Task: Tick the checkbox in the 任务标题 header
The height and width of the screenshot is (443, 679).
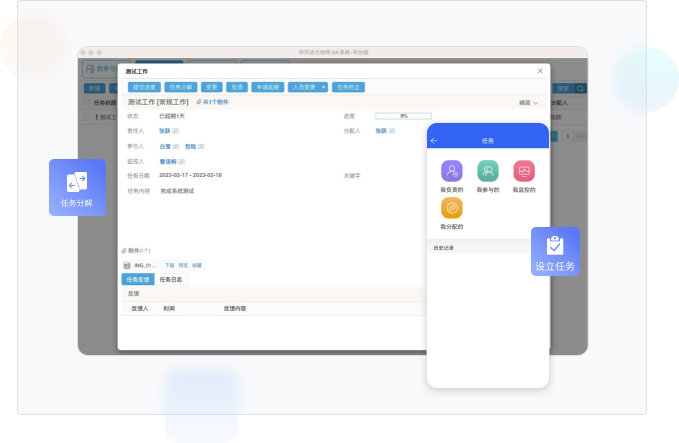Action: pyautogui.click(x=86, y=102)
